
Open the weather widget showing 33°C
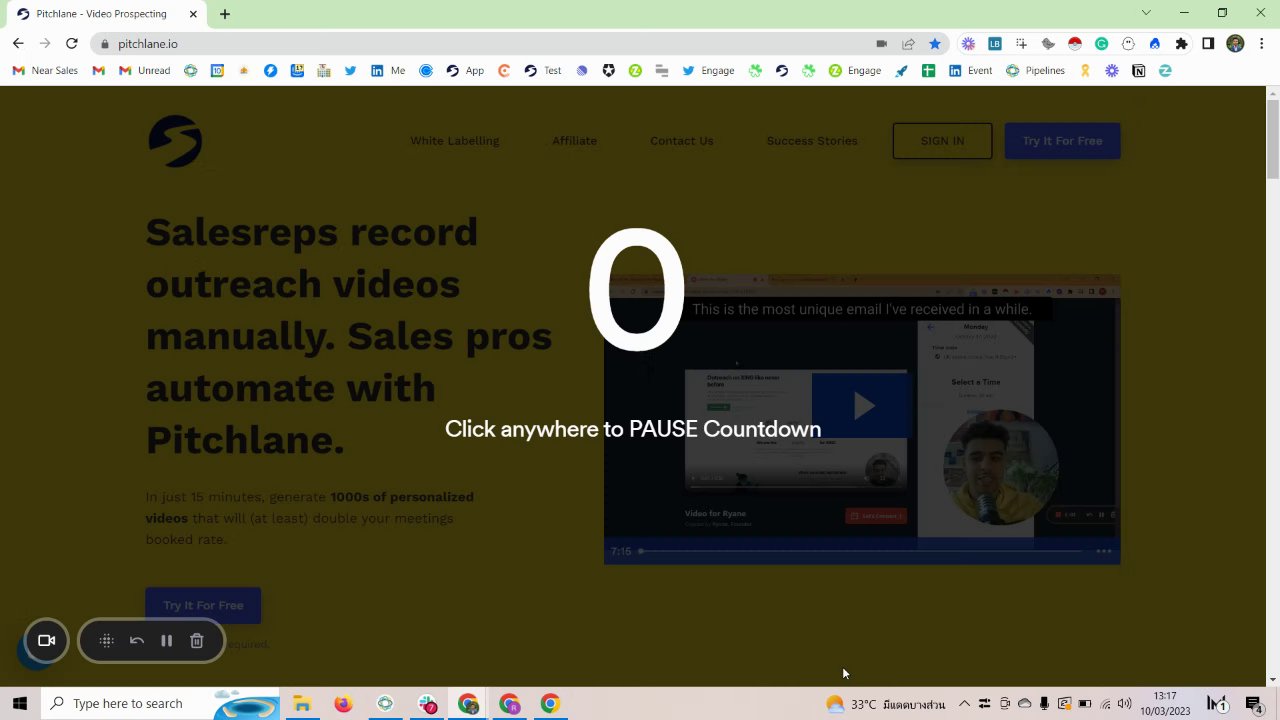[886, 704]
